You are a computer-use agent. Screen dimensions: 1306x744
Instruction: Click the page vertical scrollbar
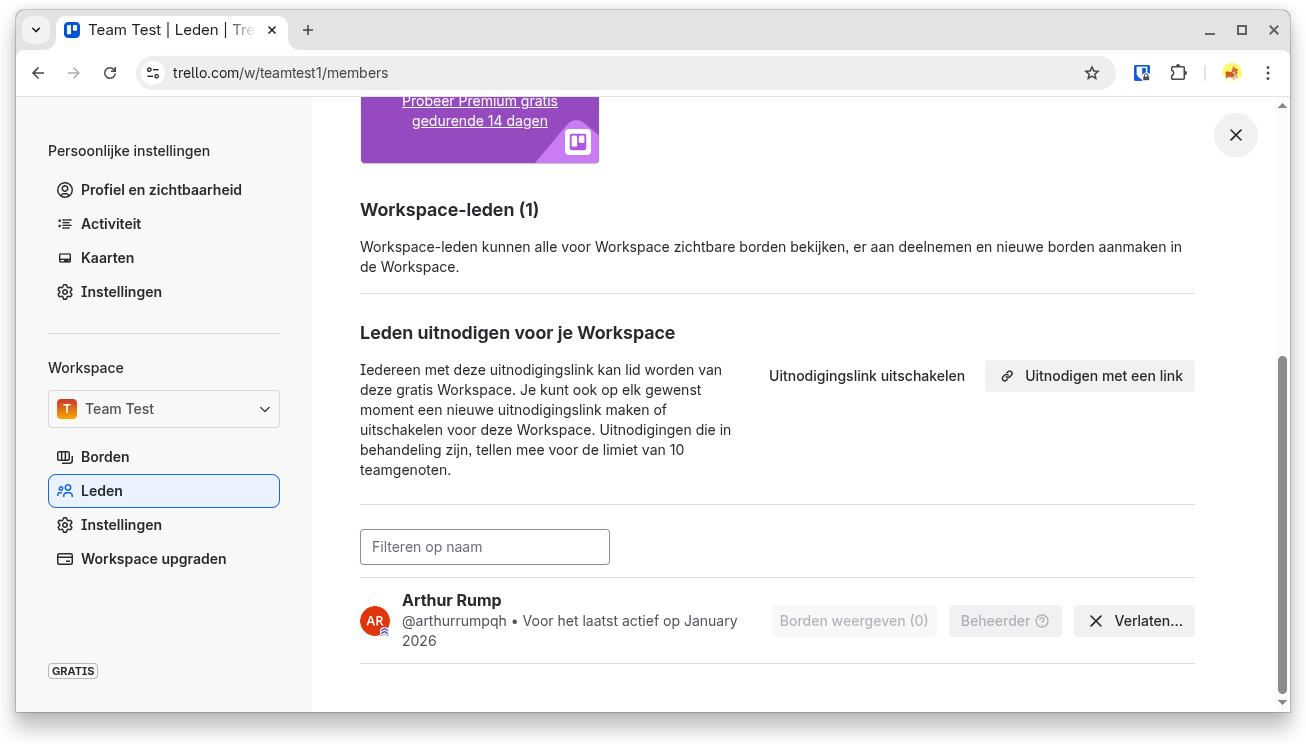pos(1283,520)
